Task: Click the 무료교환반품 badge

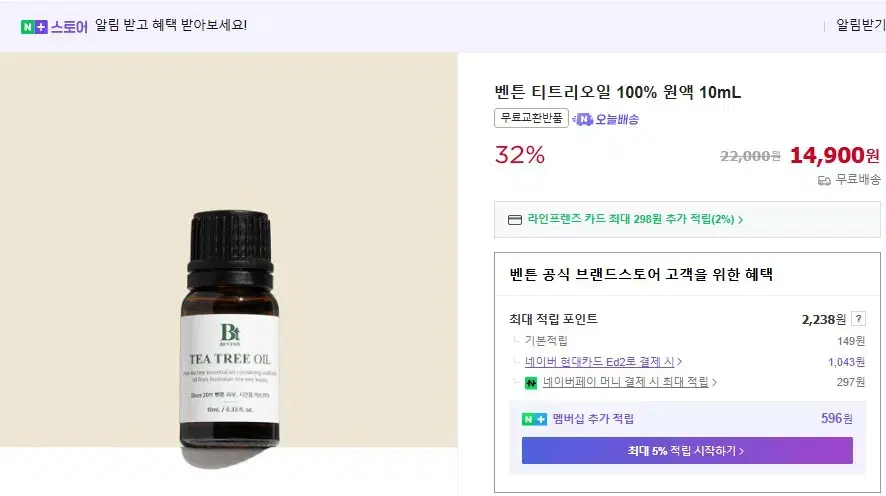Action: coord(531,118)
